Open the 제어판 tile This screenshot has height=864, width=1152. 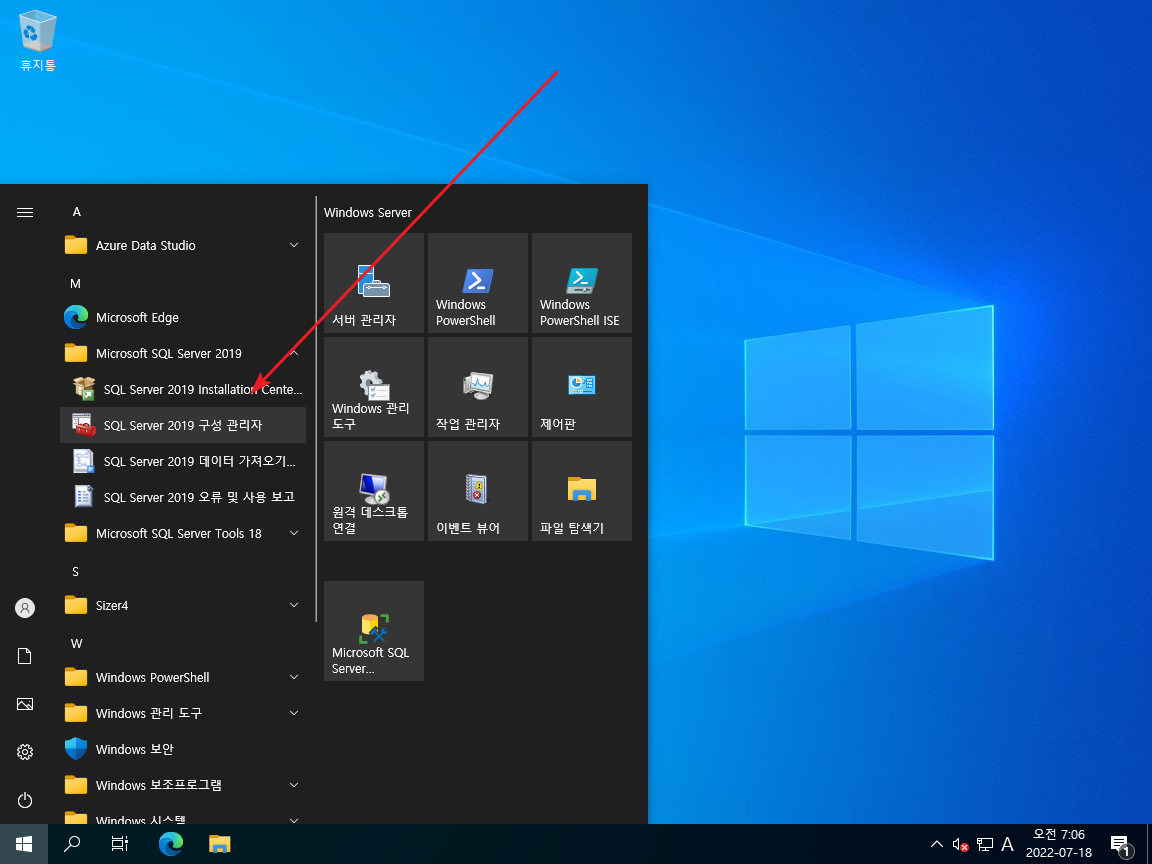click(x=582, y=387)
